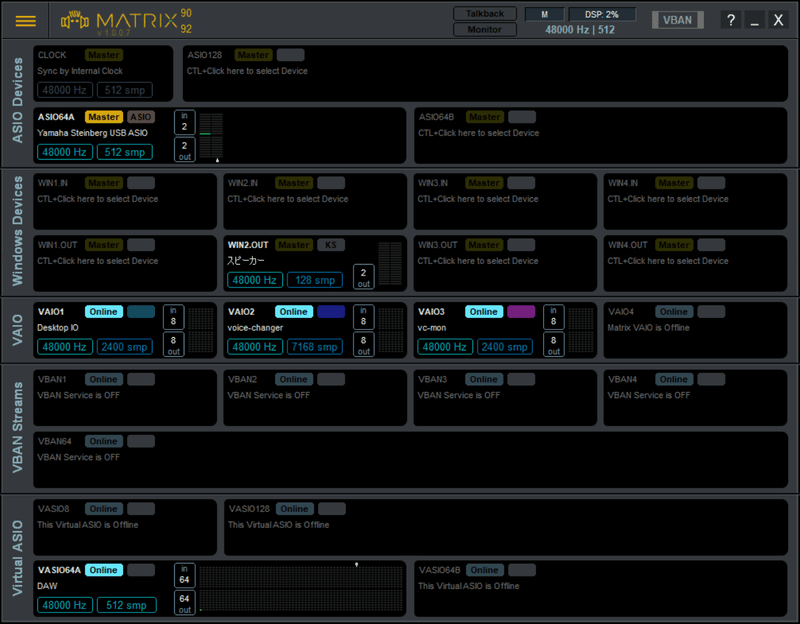Click the blue color swatch on VAIO2
The width and height of the screenshot is (800, 624).
pos(331,312)
